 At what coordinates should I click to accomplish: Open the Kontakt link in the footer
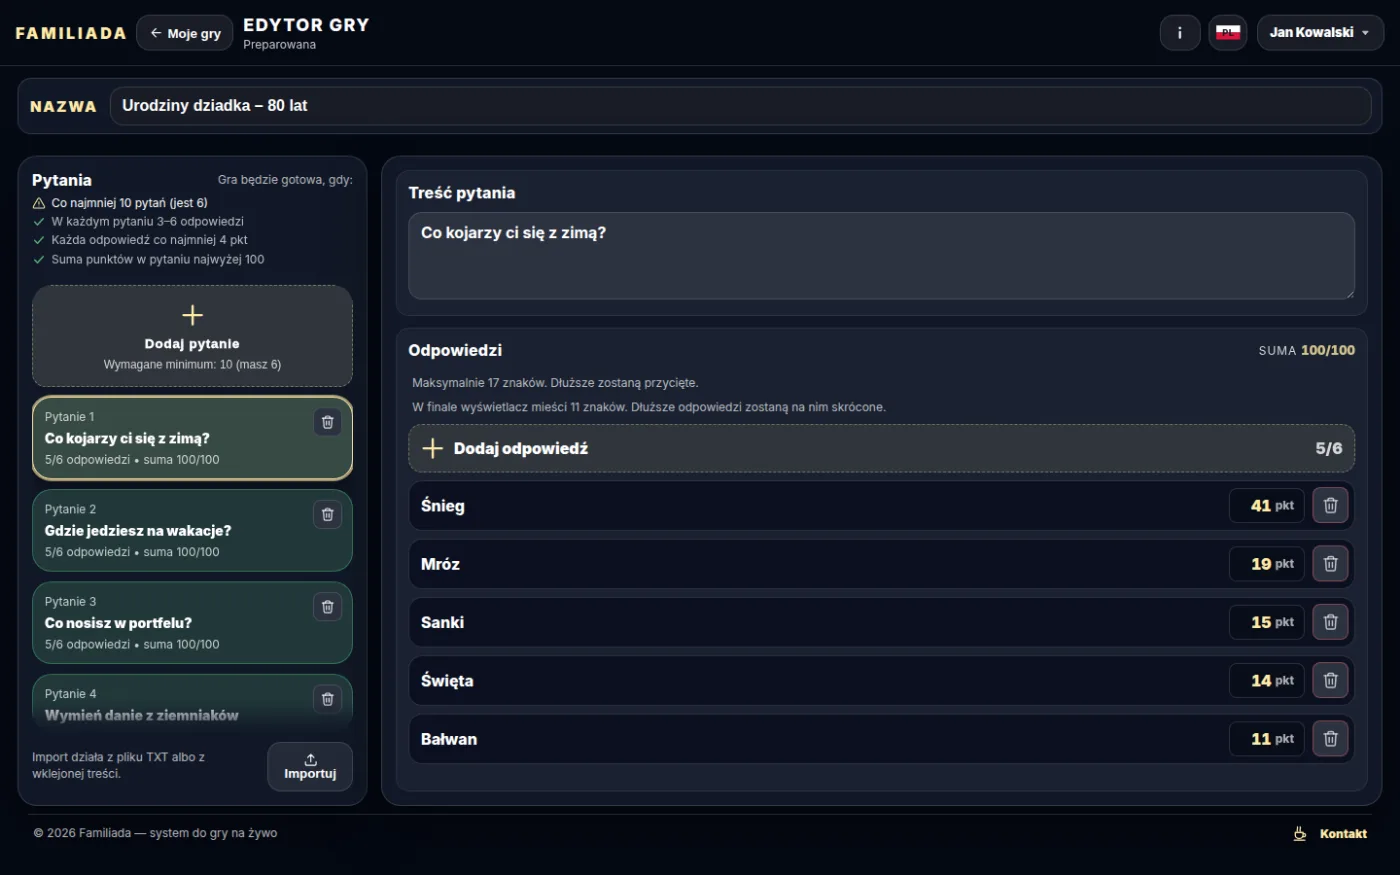pyautogui.click(x=1343, y=834)
